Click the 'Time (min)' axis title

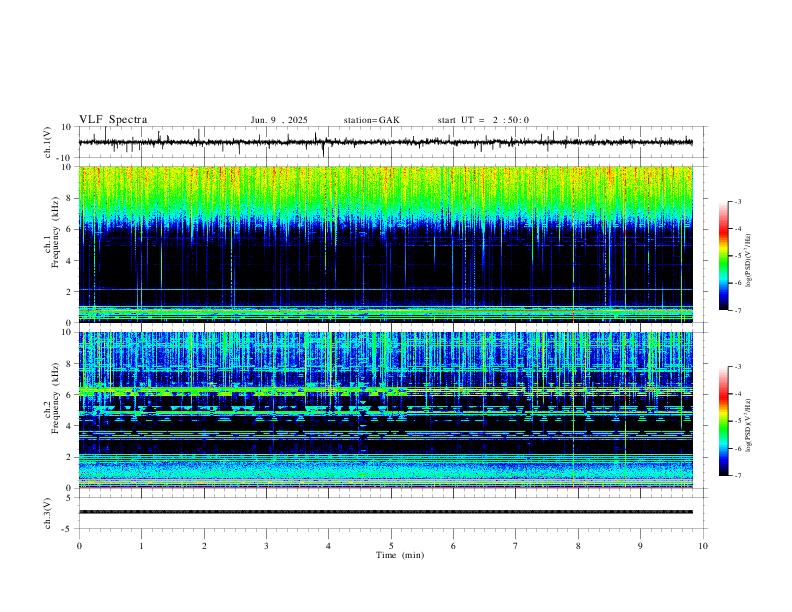coord(400,555)
